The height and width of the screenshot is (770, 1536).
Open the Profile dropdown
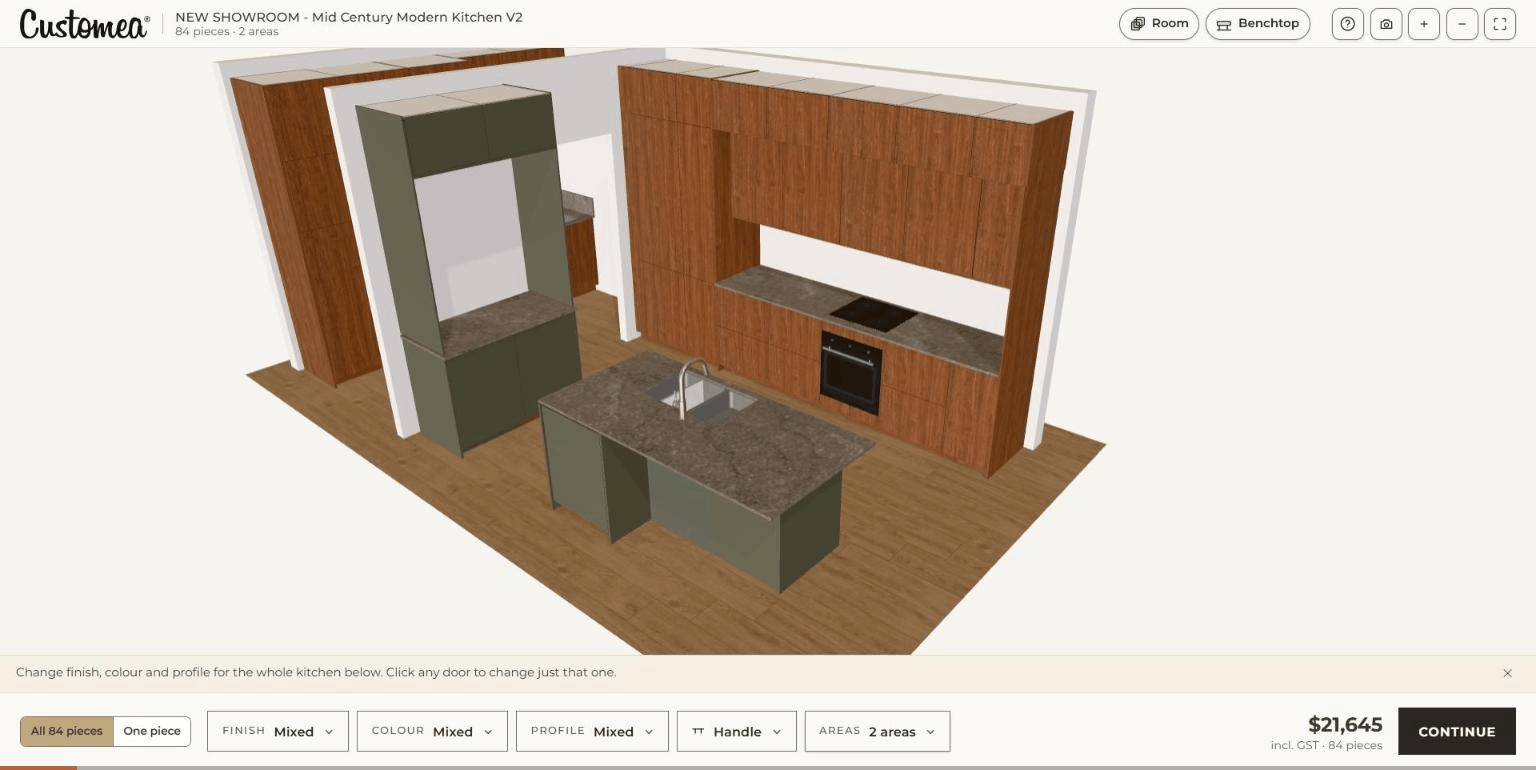point(592,731)
